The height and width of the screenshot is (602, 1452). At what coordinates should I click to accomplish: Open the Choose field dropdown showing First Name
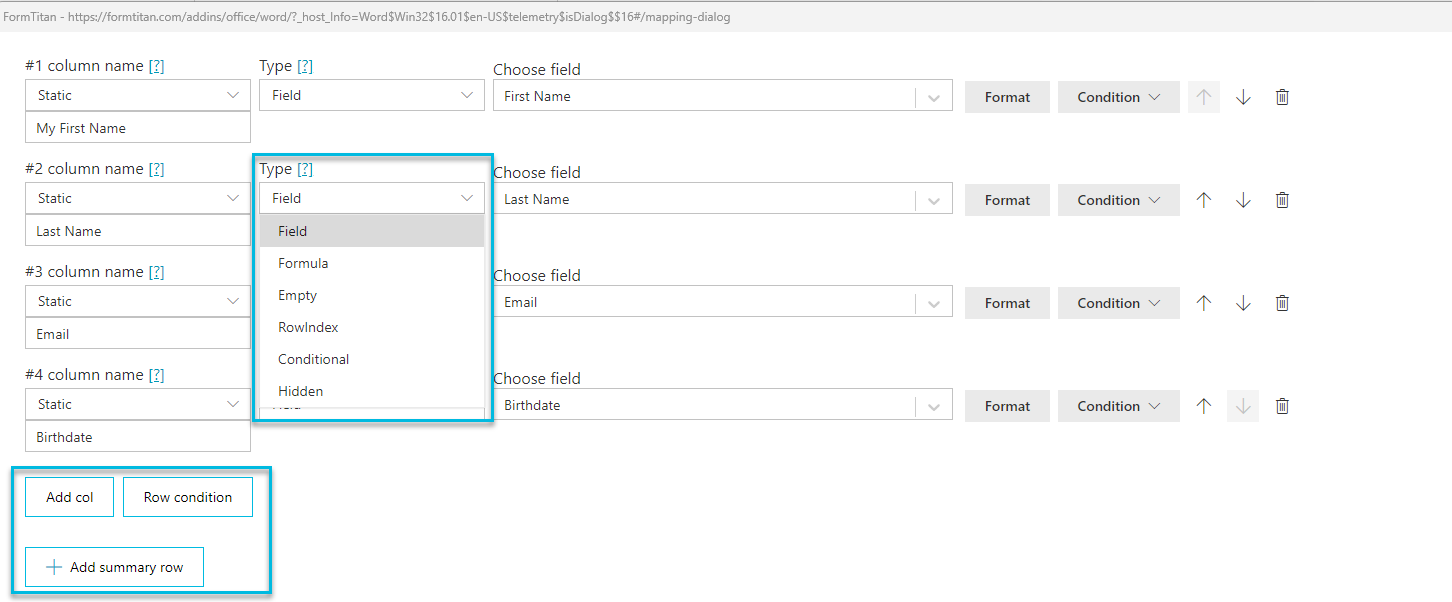933,96
